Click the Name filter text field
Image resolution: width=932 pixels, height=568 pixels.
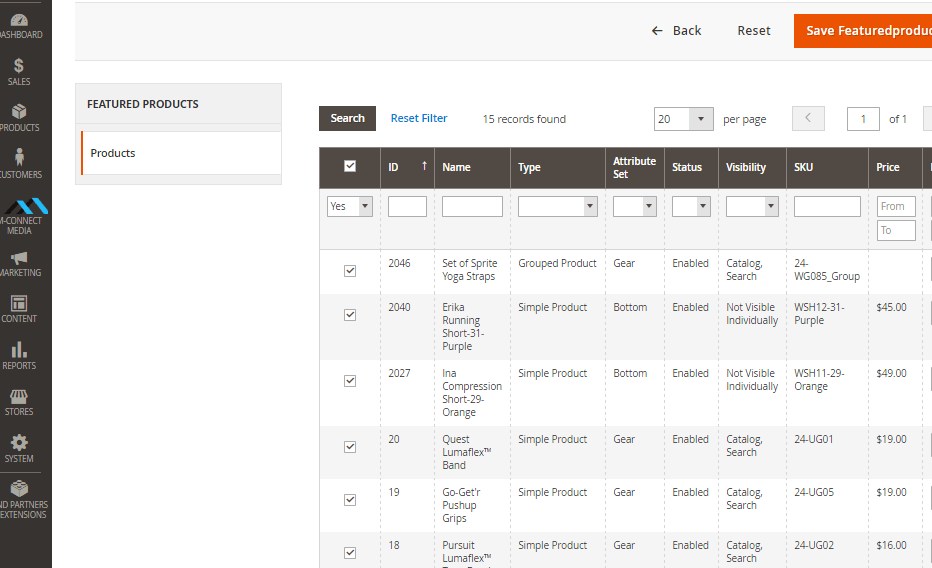point(472,207)
